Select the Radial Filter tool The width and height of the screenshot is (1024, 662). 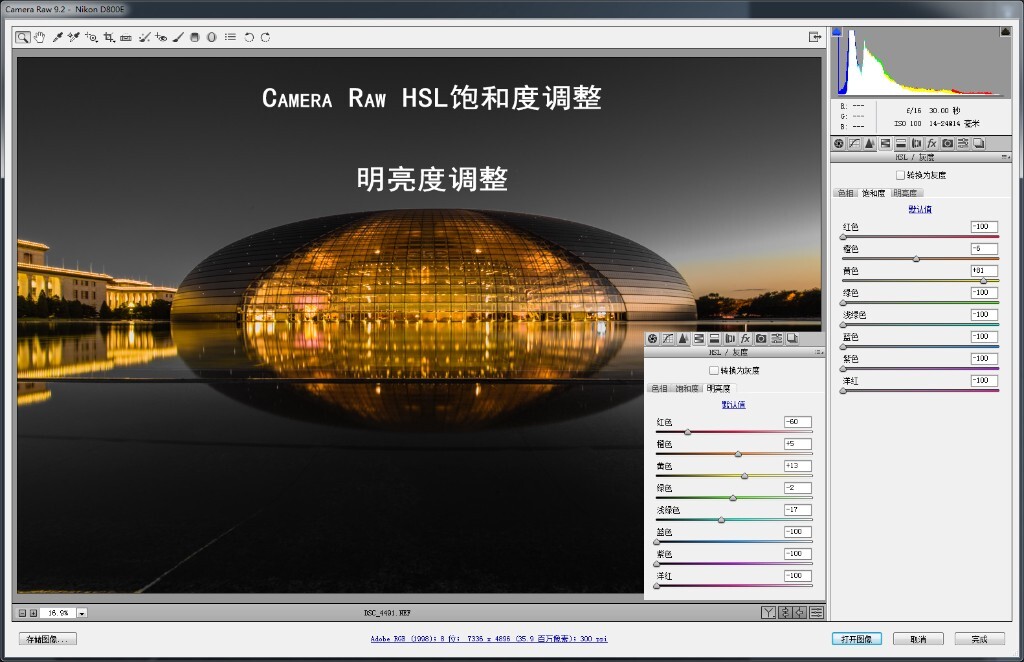coord(212,37)
